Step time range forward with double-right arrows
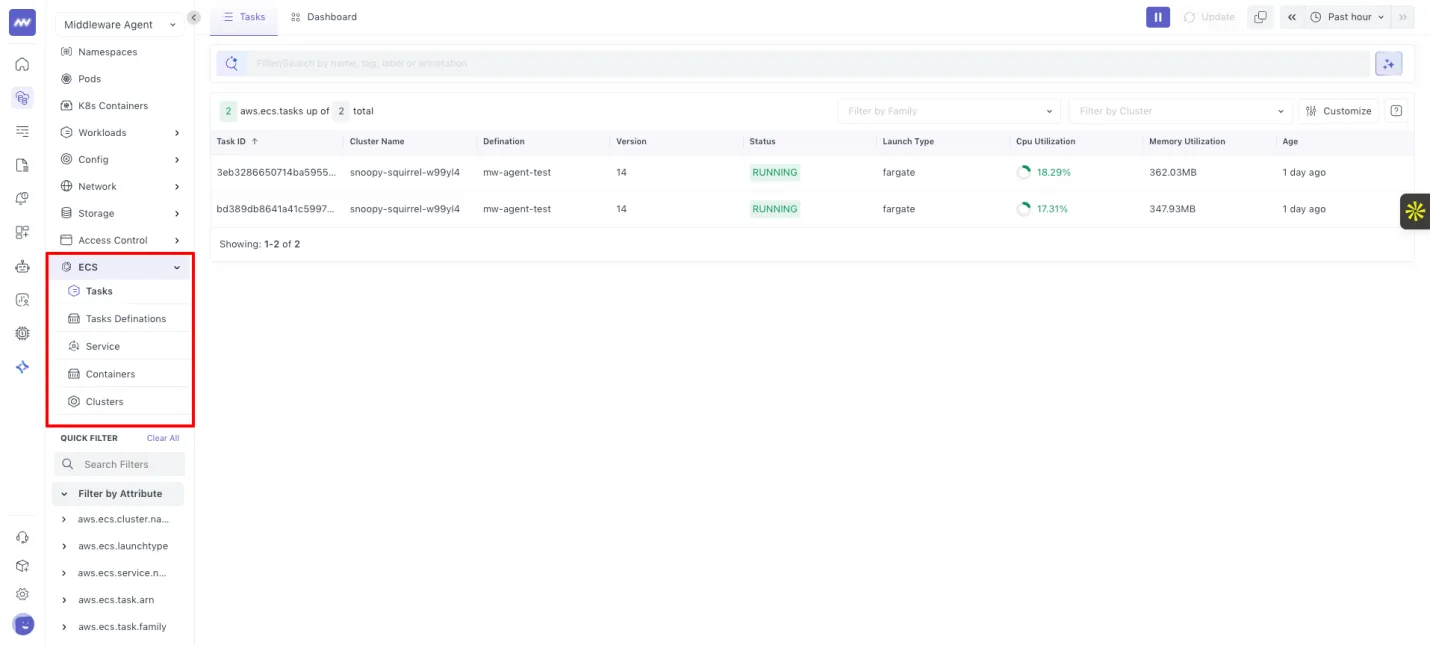 coord(1403,17)
